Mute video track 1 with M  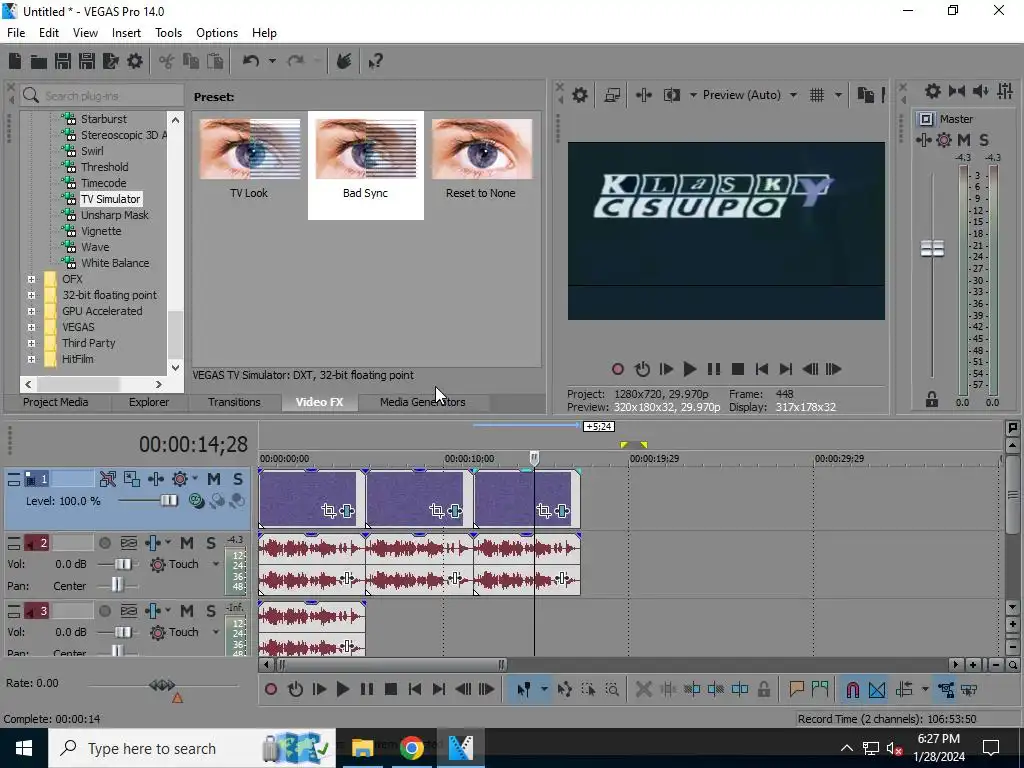tap(214, 479)
